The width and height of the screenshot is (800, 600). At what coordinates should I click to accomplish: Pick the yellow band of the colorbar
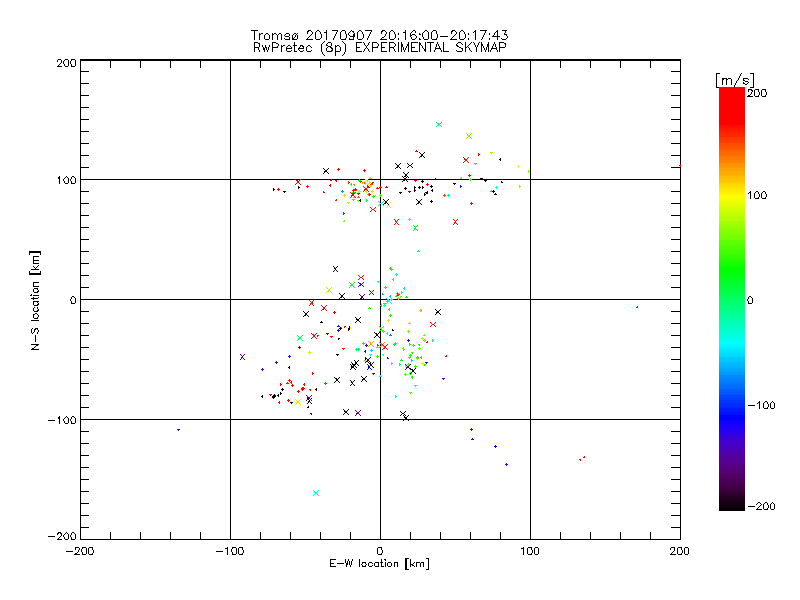[x=732, y=196]
